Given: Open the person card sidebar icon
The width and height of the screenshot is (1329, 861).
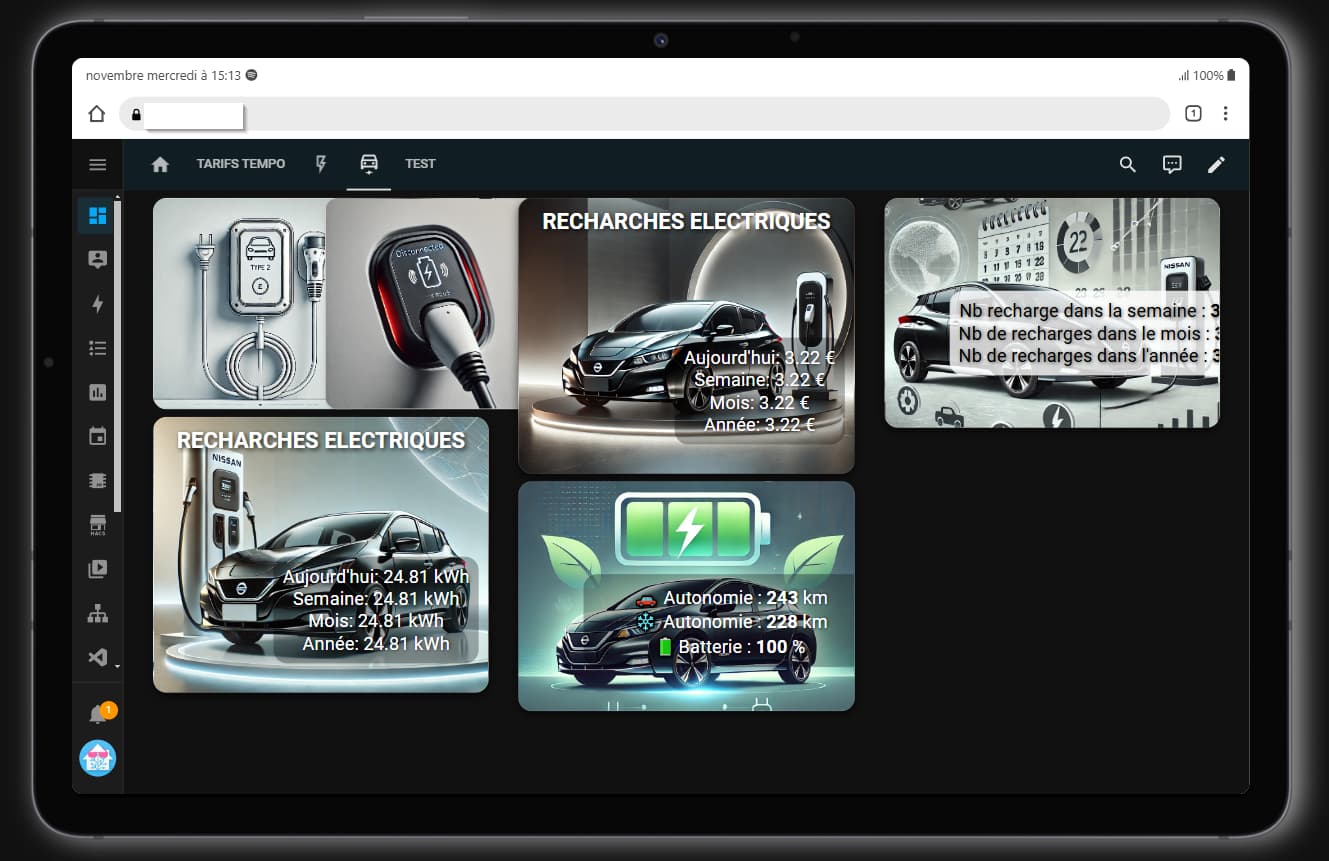Looking at the screenshot, I should pyautogui.click(x=97, y=260).
